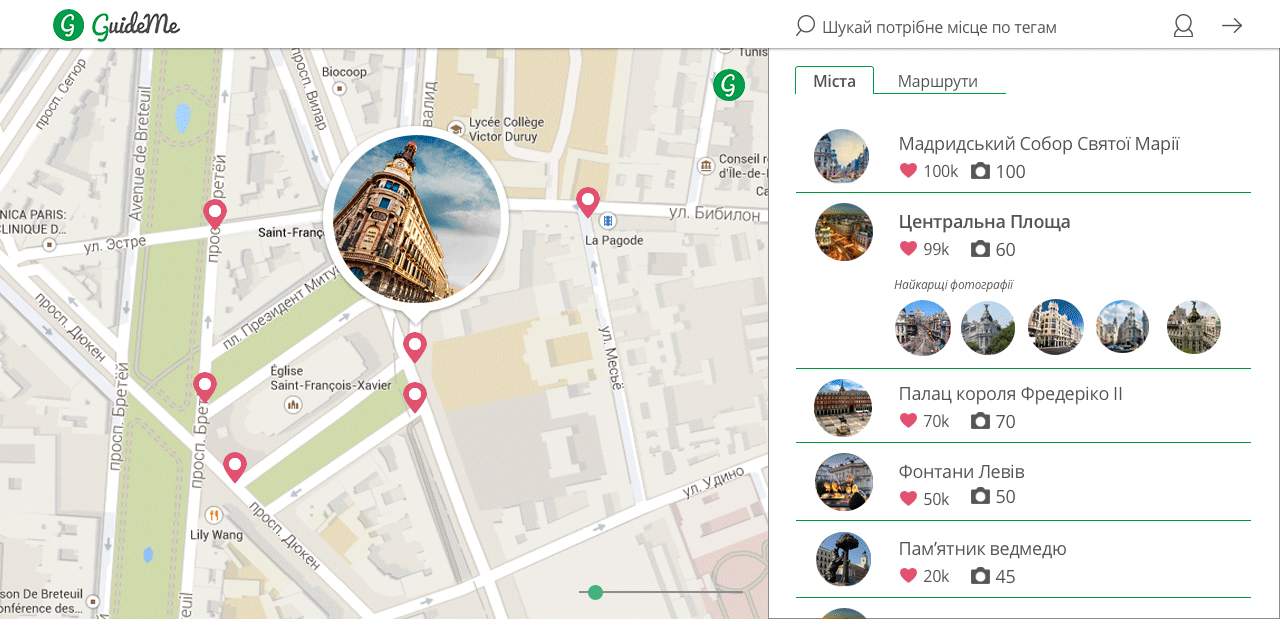Click the 20k likes count
Screen dimensions: 1280x619
tap(936, 576)
